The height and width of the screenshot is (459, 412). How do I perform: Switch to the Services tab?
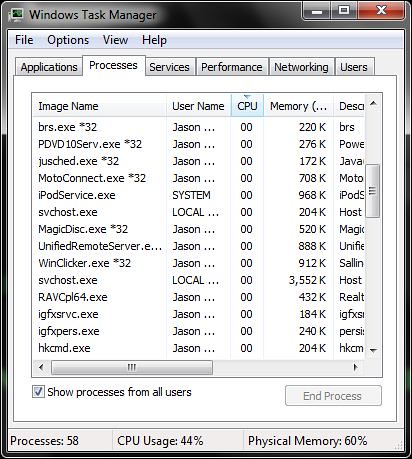coord(169,67)
